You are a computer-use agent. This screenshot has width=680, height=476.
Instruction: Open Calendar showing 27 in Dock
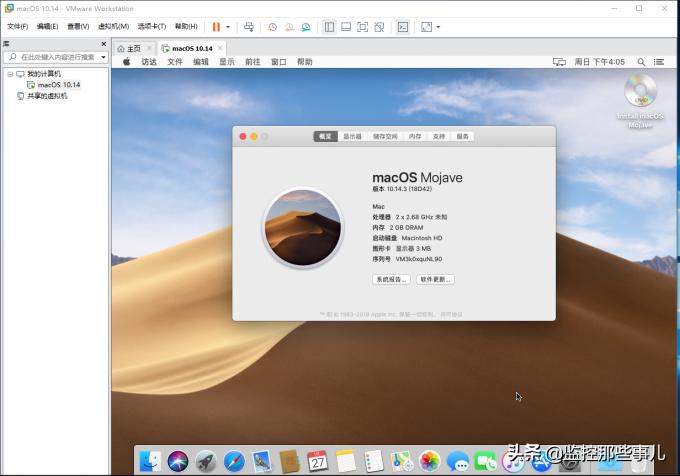318,461
